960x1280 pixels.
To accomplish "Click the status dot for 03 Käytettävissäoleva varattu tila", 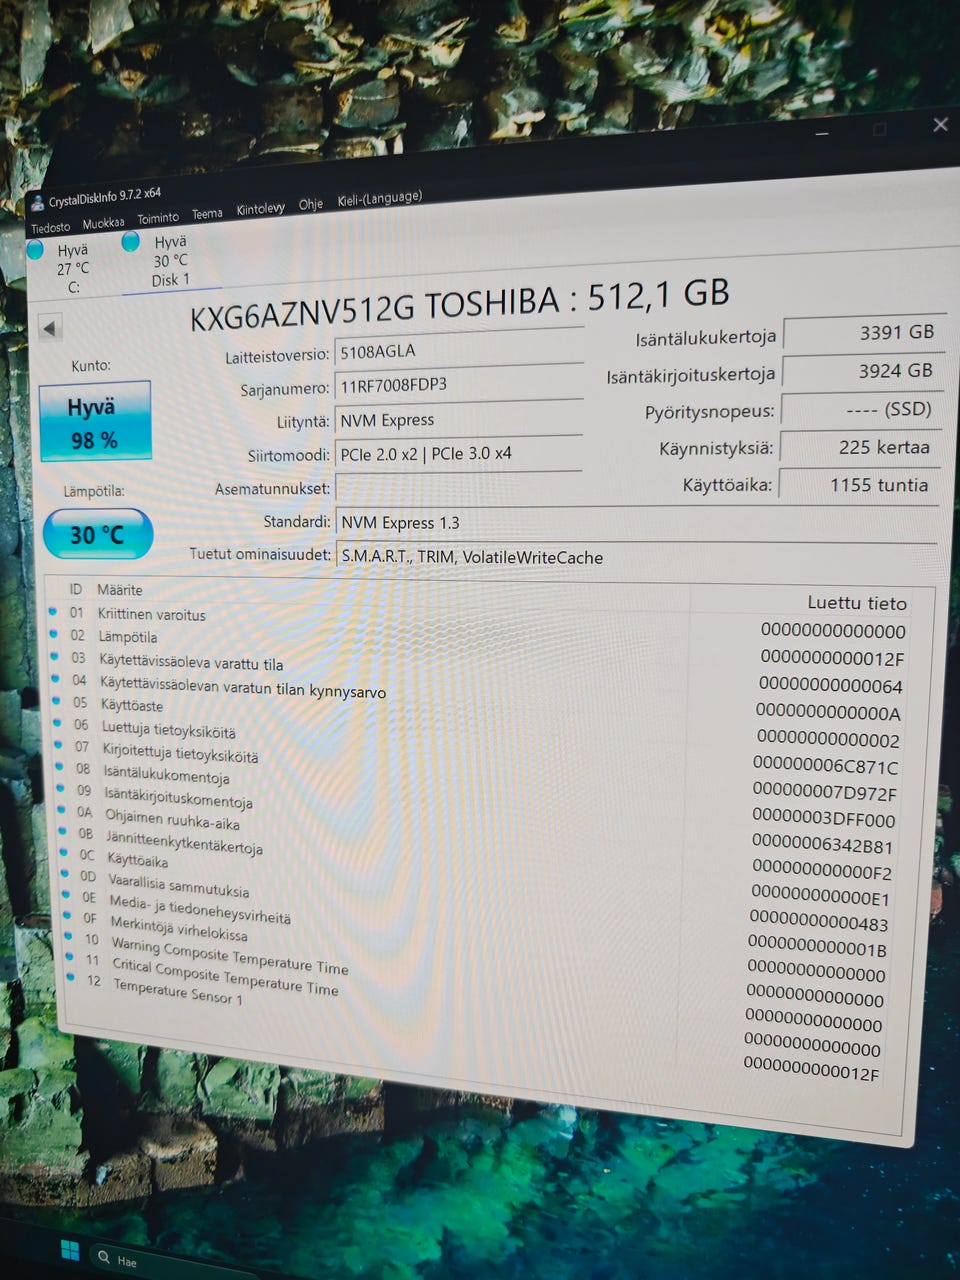I will (x=55, y=656).
